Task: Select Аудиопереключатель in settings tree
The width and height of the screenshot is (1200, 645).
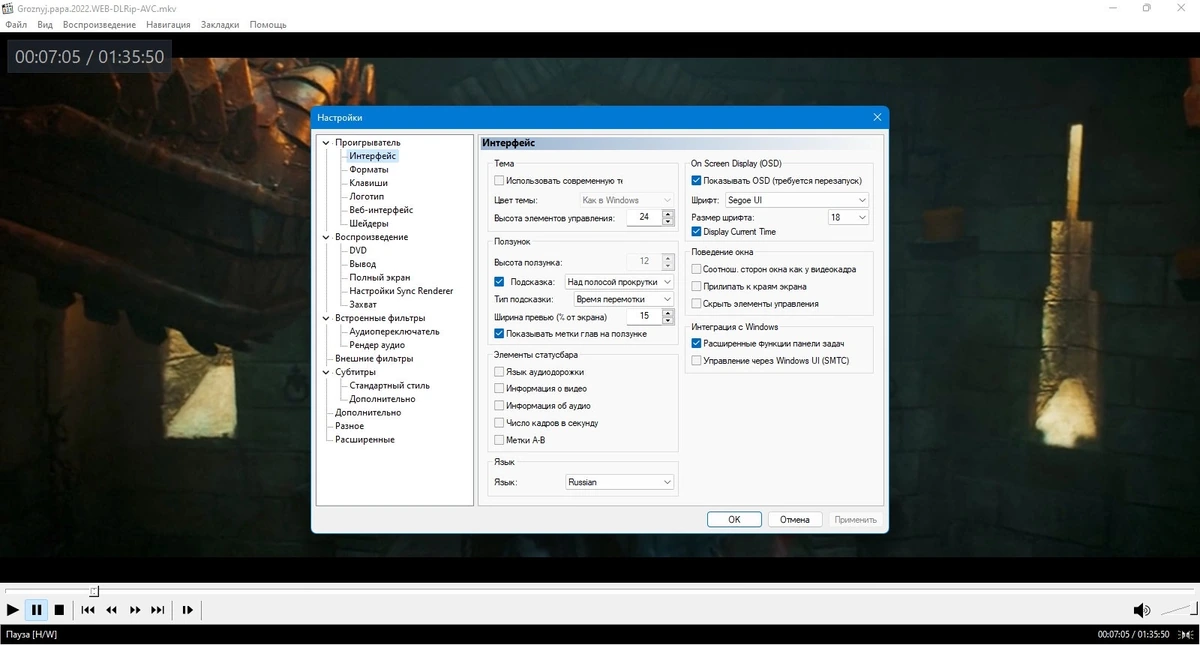Action: (394, 332)
